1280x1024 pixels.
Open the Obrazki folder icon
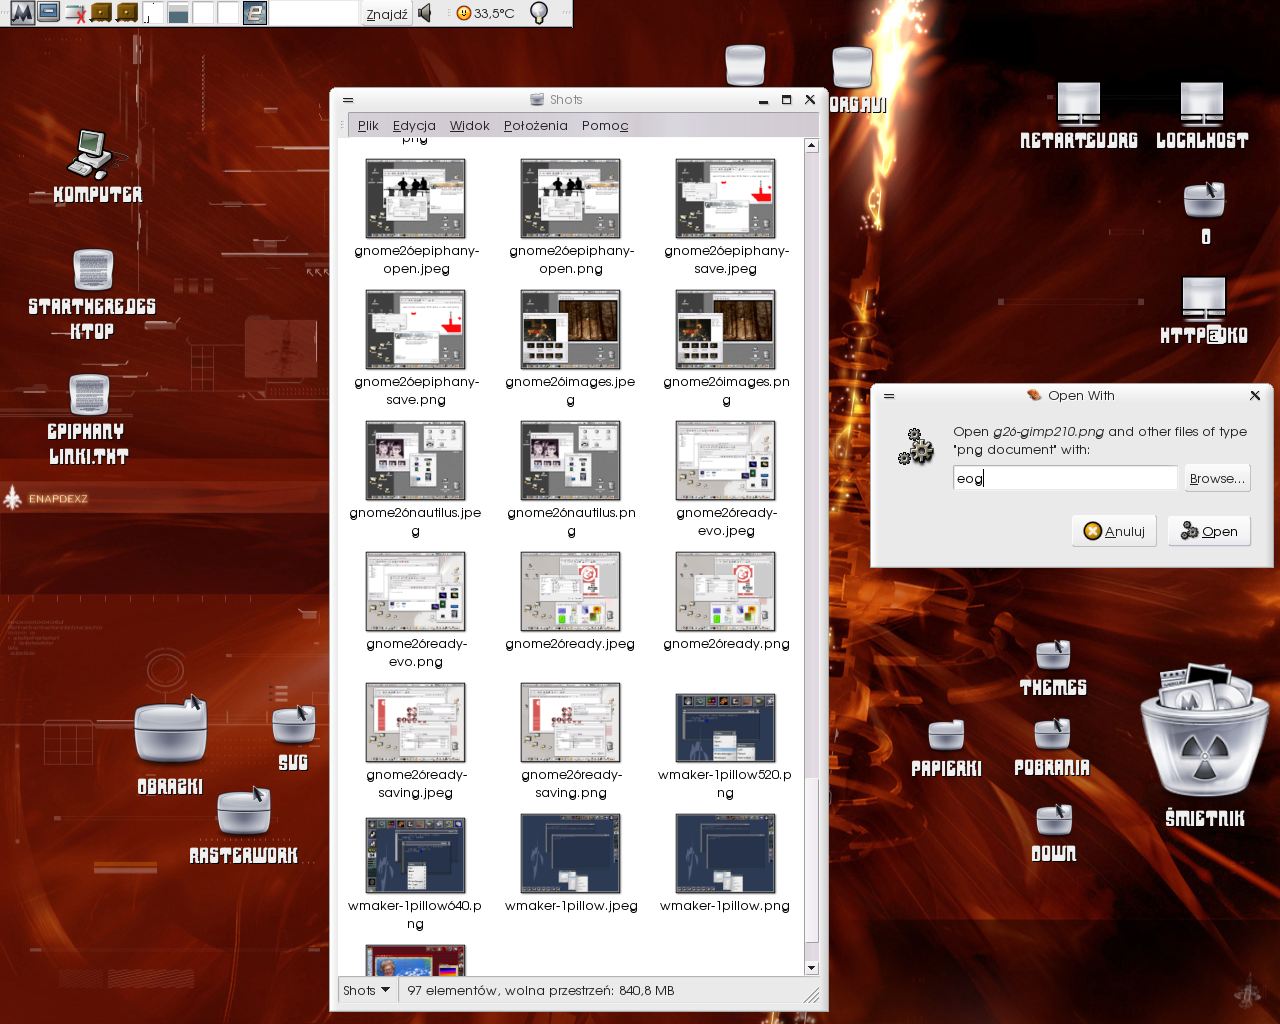tap(171, 733)
